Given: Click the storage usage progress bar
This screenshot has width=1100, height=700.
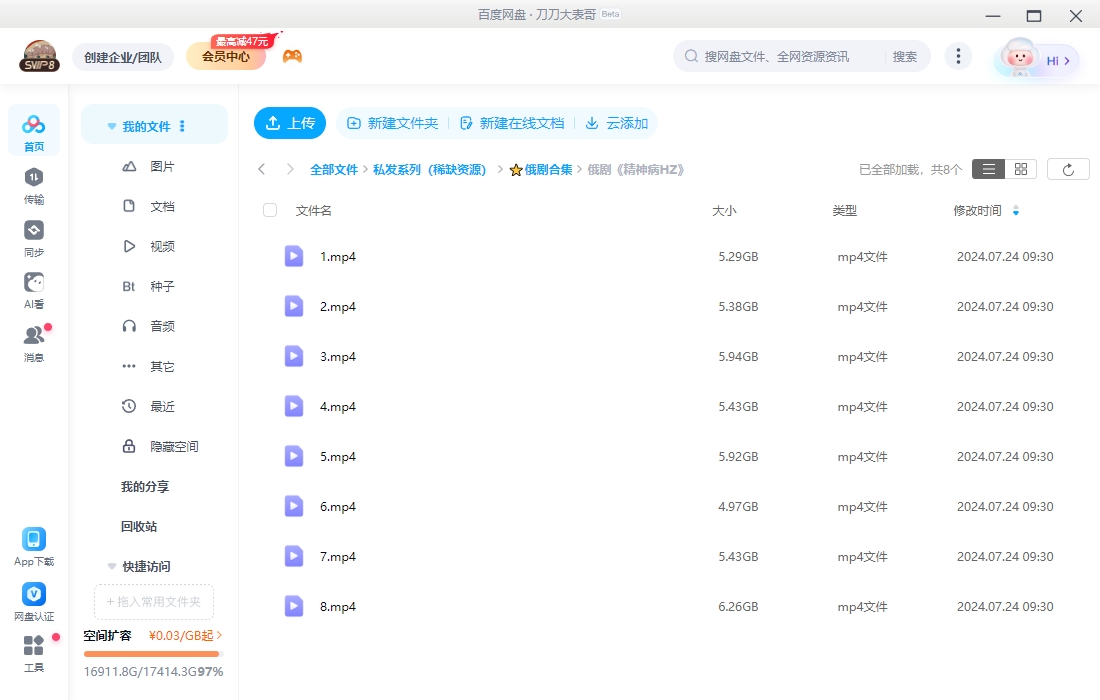Looking at the screenshot, I should coord(151,654).
